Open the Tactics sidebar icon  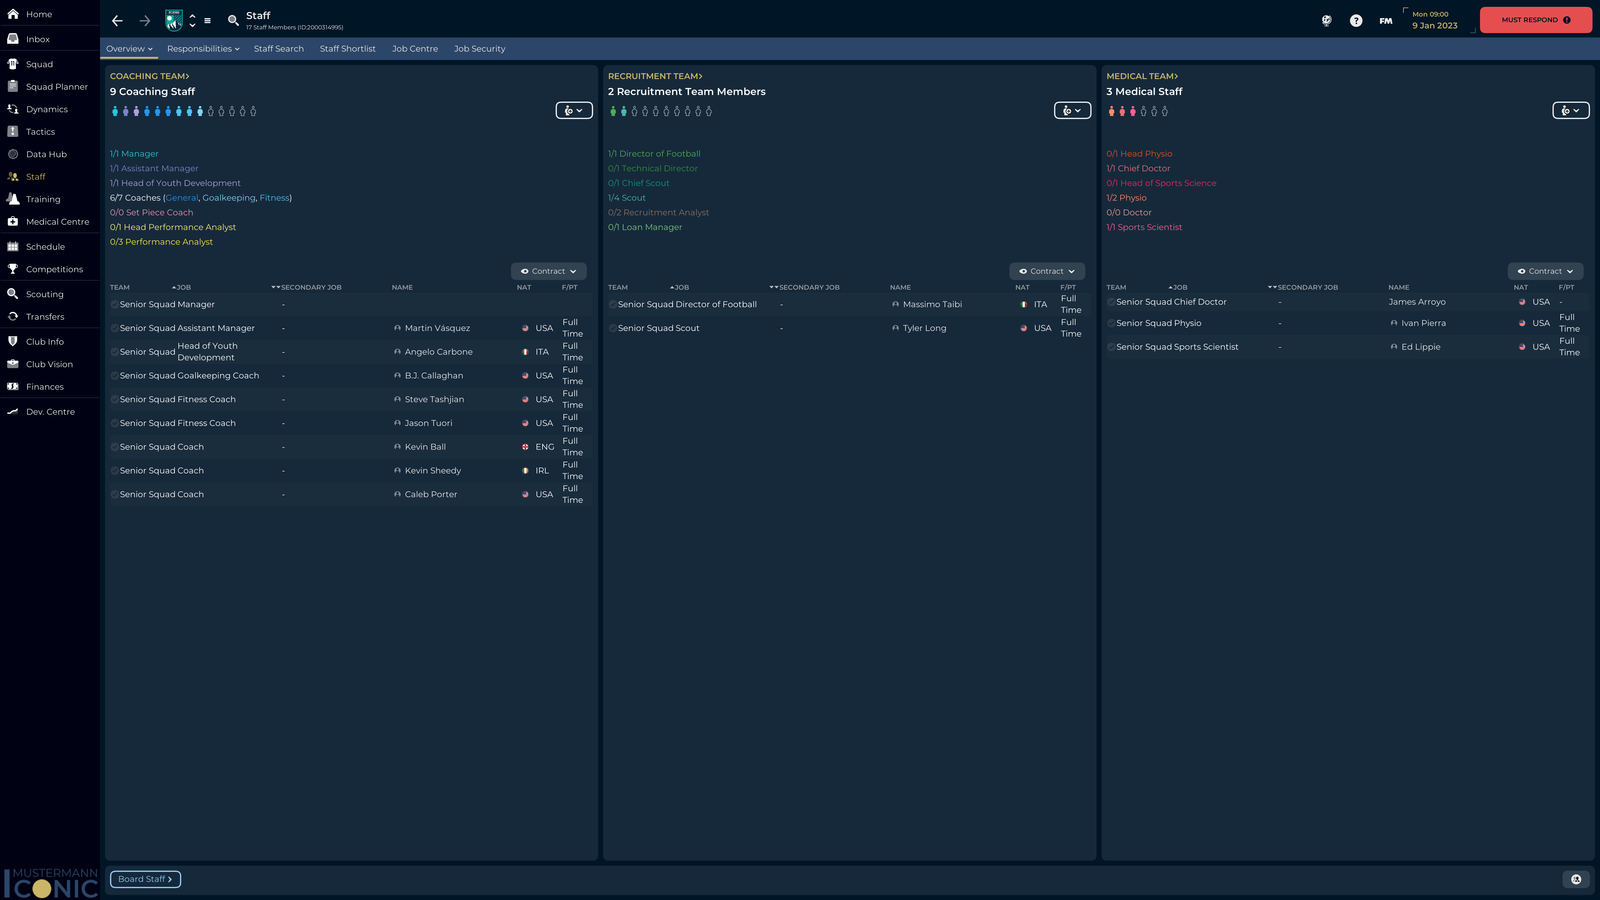[13, 132]
